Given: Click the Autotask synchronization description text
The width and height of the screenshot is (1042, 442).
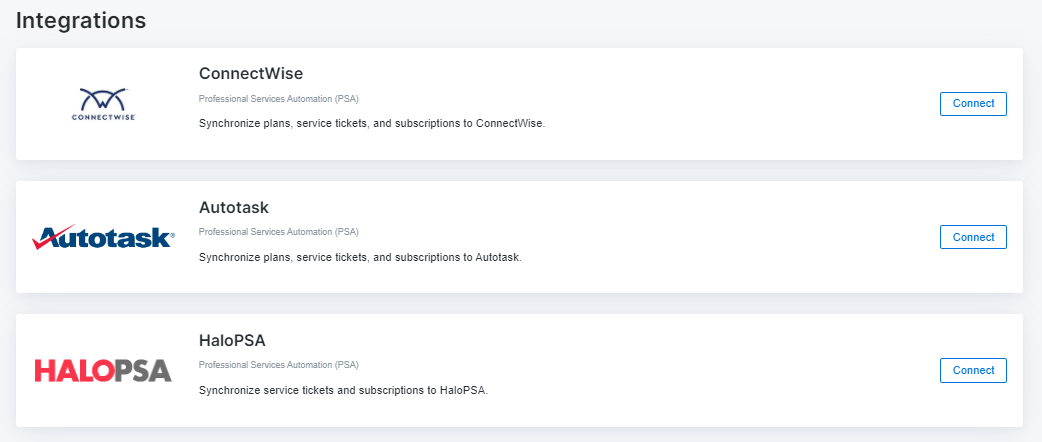Looking at the screenshot, I should (x=360, y=257).
